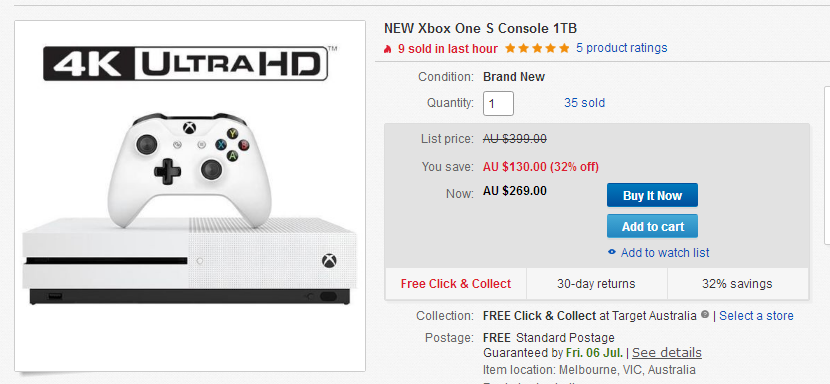This screenshot has height=384, width=830.
Task: Click the Buy It Now button
Action: click(x=652, y=195)
